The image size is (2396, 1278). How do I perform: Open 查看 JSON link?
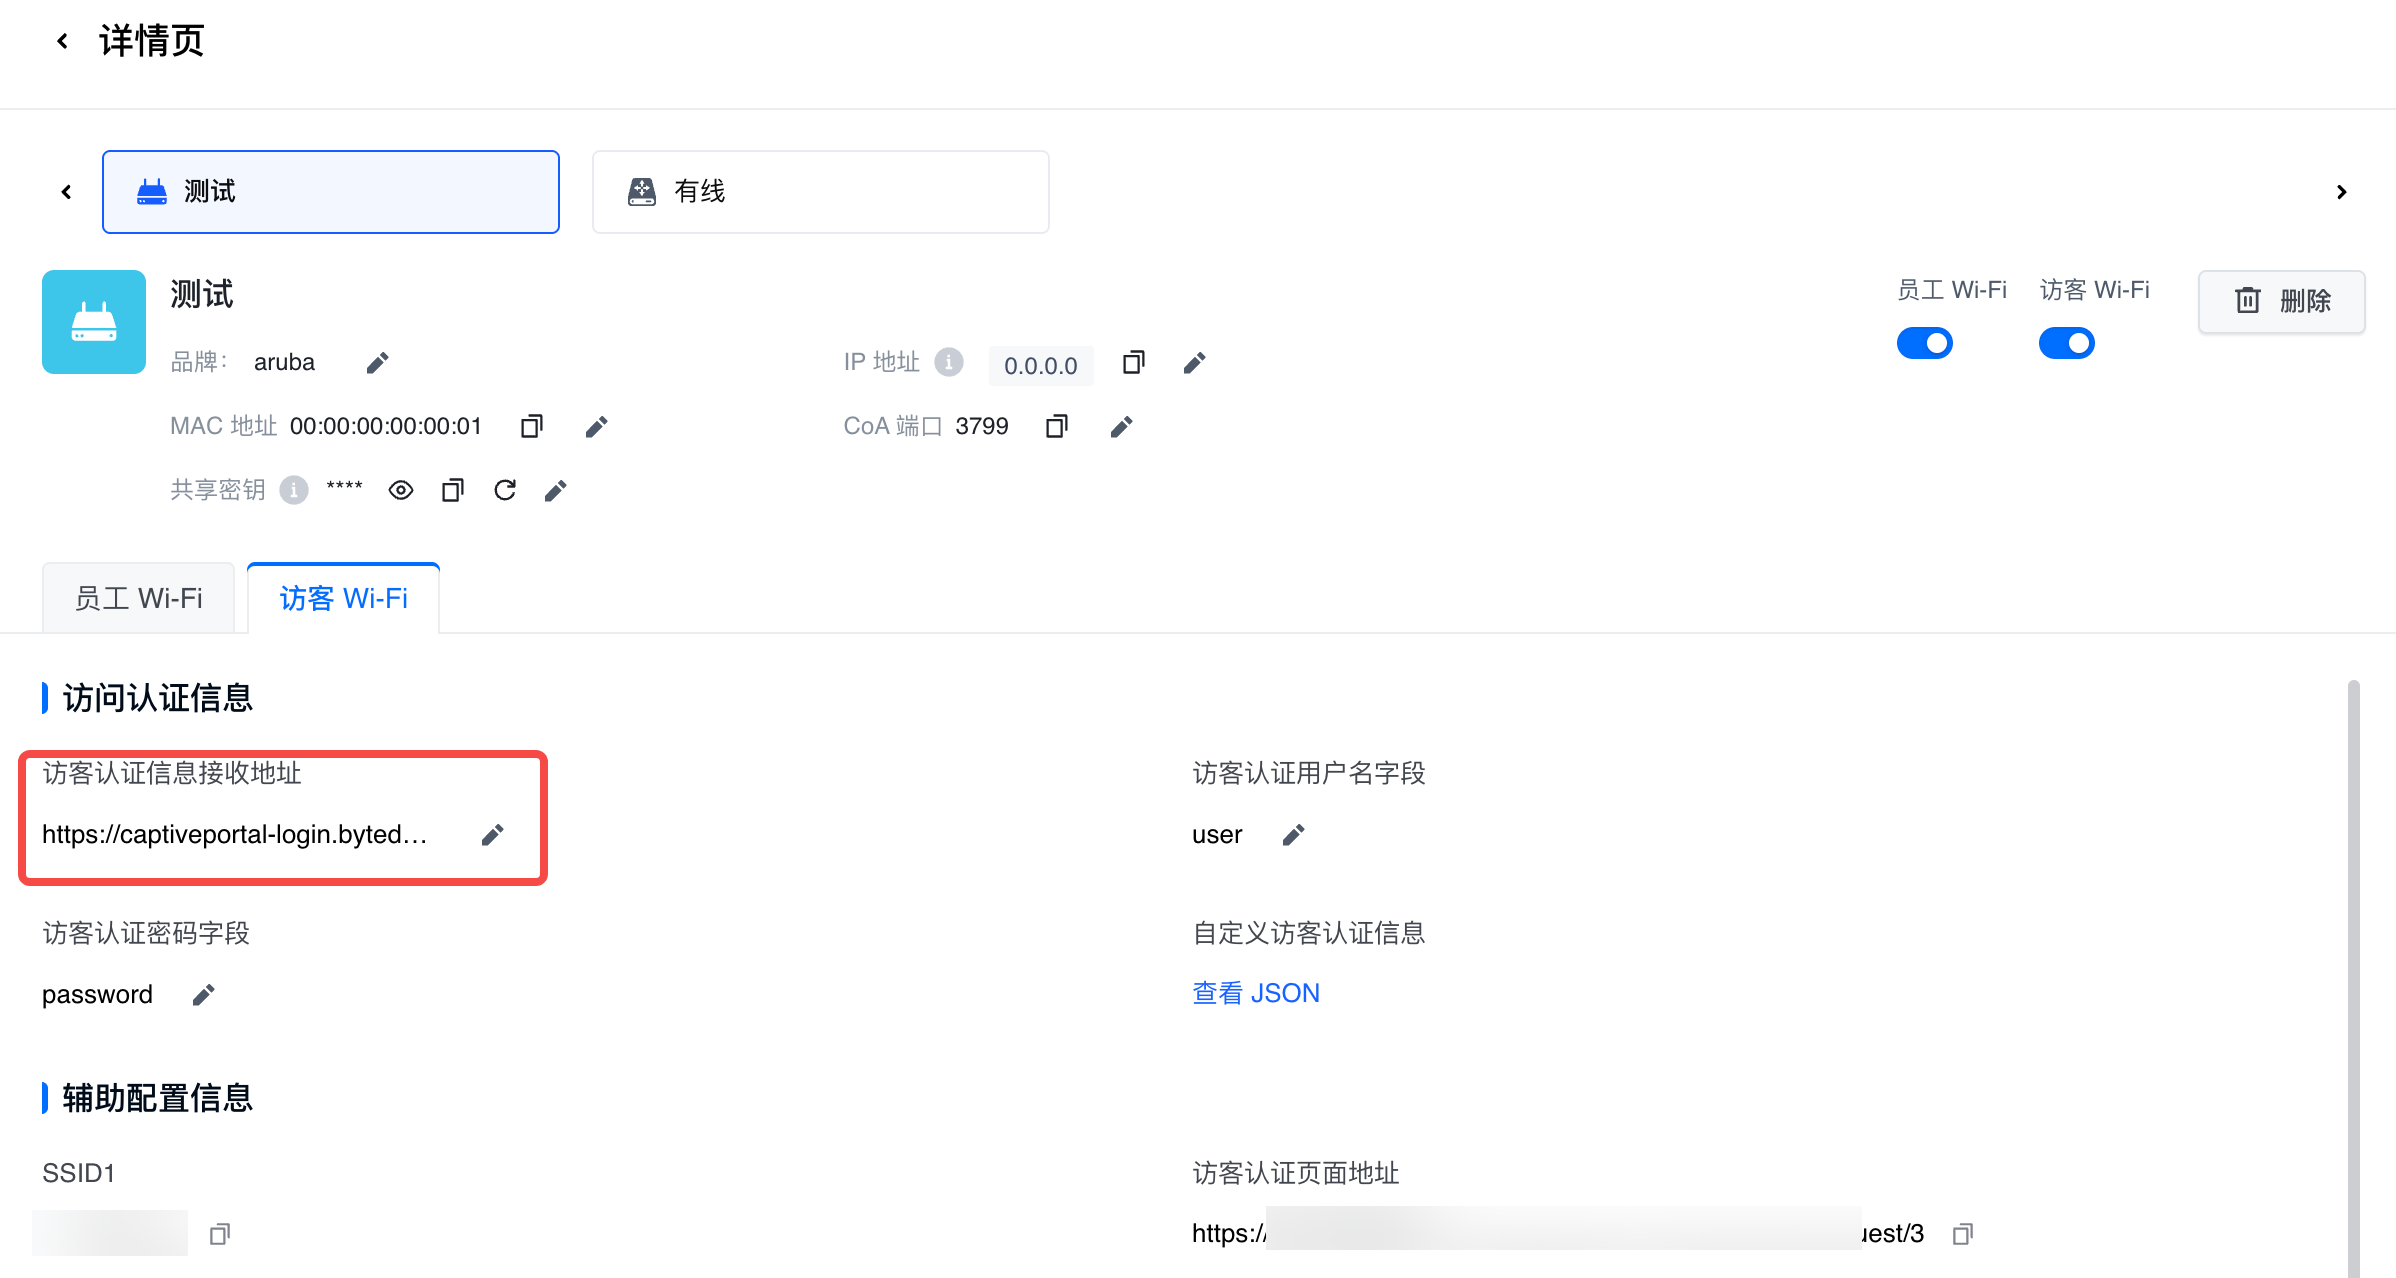[x=1255, y=992]
